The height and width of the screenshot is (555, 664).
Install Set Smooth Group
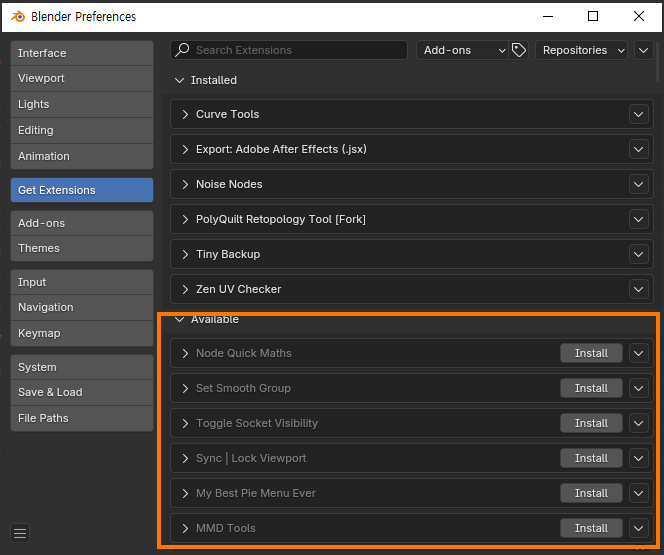point(591,388)
